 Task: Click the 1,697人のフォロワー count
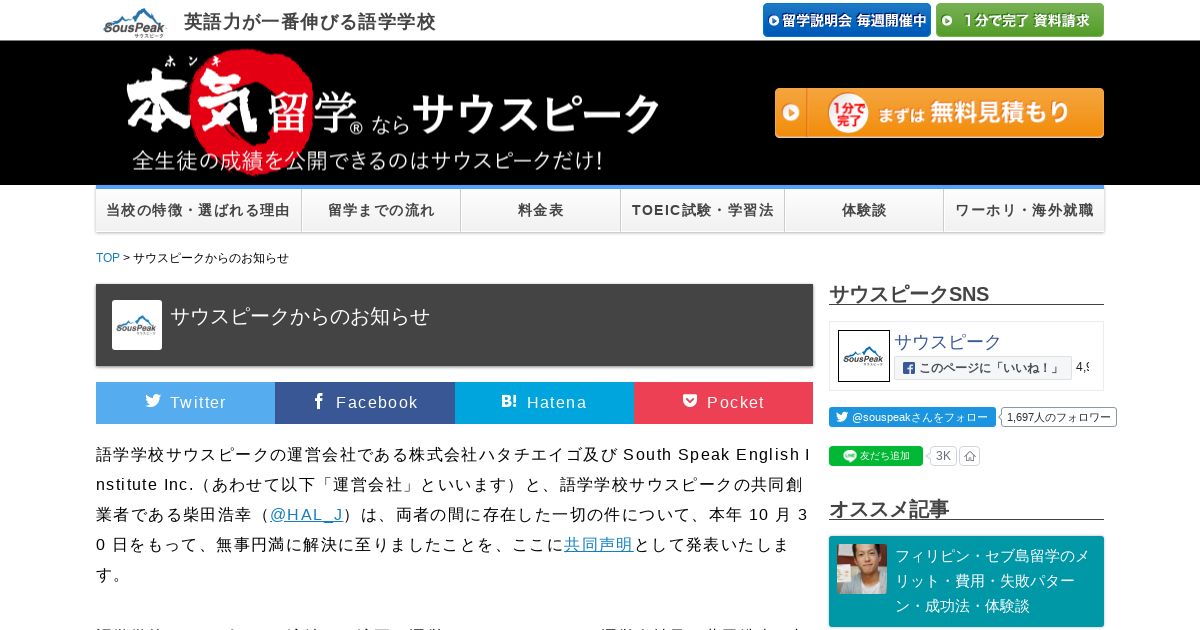[1059, 417]
